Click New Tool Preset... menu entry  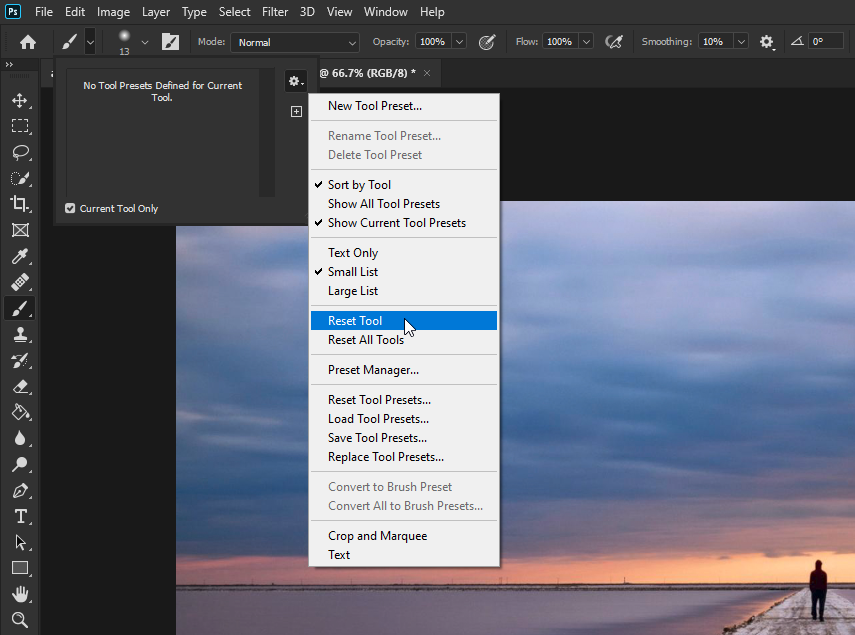(374, 106)
